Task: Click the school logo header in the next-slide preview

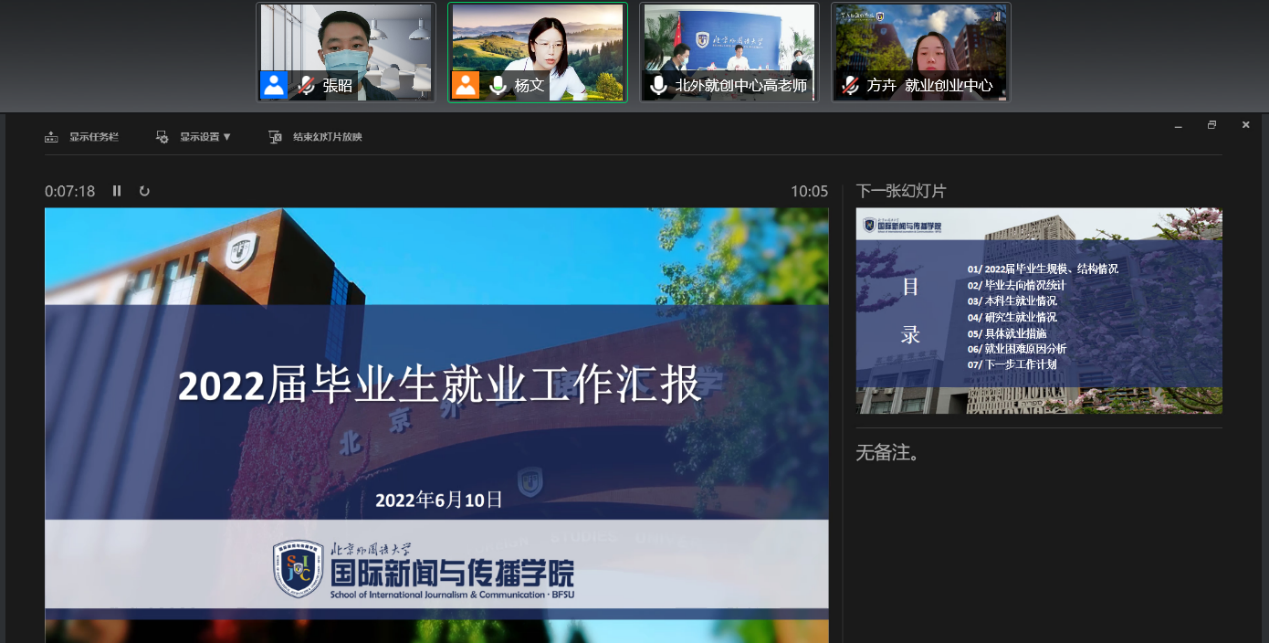Action: coord(904,225)
